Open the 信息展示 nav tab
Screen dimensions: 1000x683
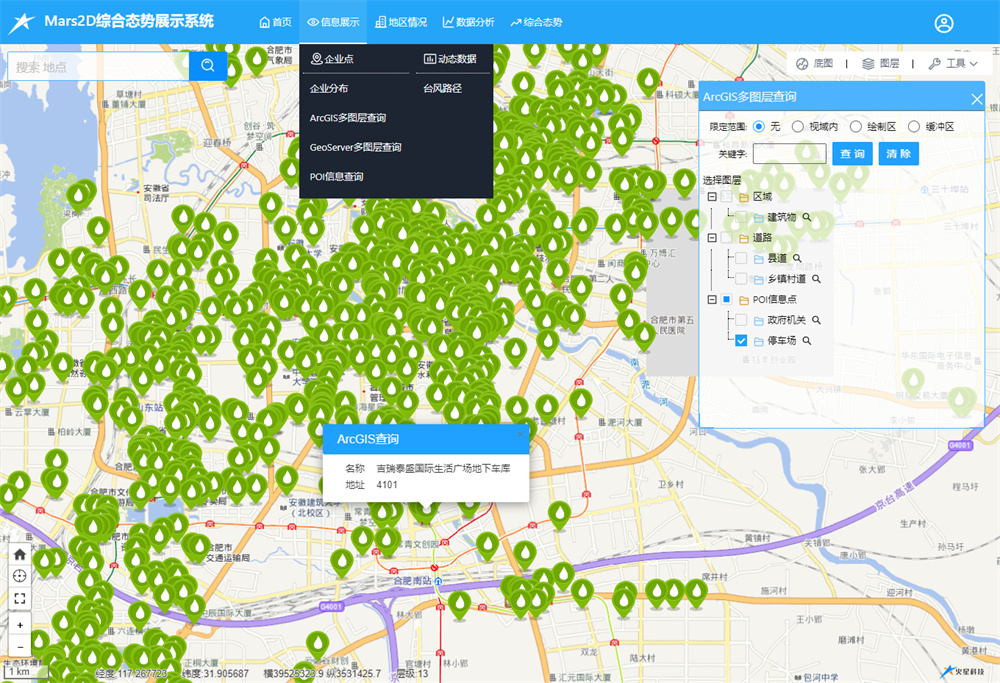pyautogui.click(x=333, y=22)
